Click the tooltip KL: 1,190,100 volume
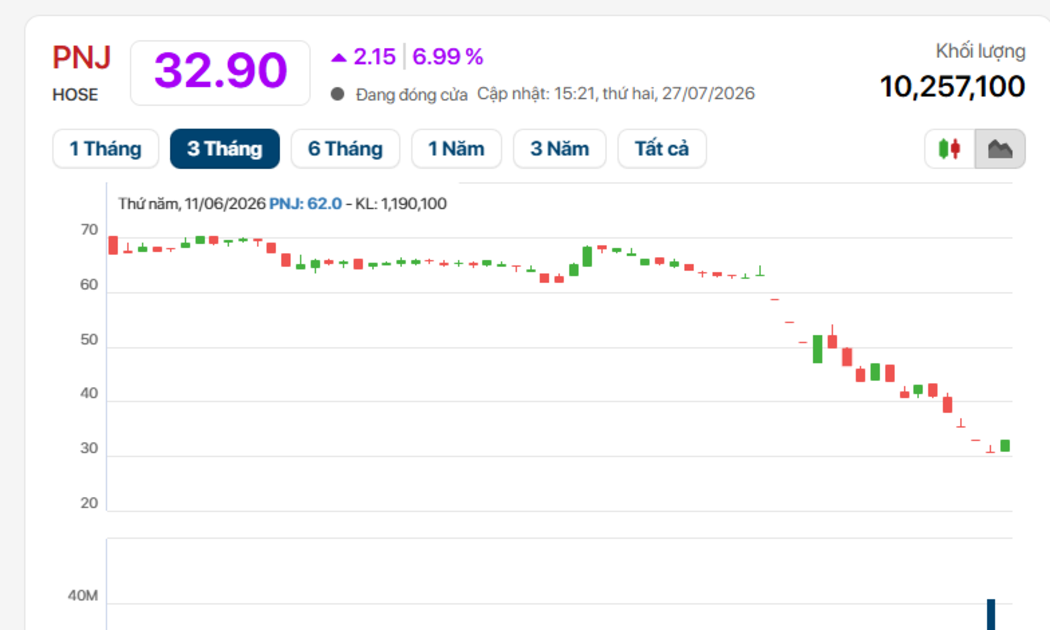 (400, 204)
